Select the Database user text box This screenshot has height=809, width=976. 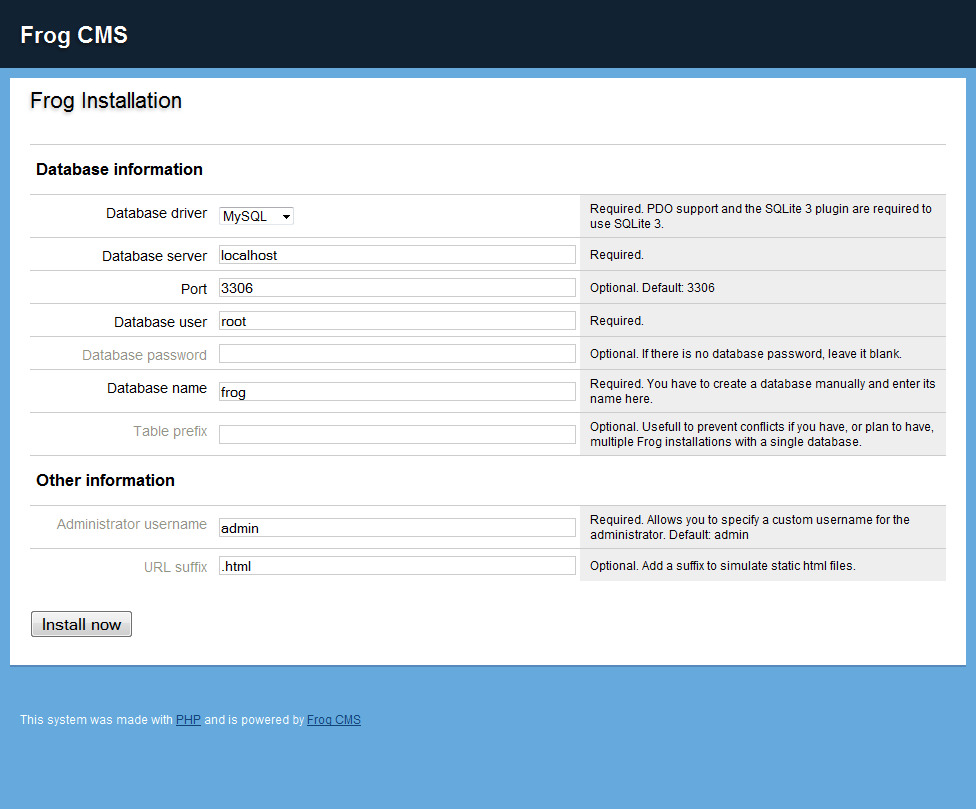click(x=397, y=321)
